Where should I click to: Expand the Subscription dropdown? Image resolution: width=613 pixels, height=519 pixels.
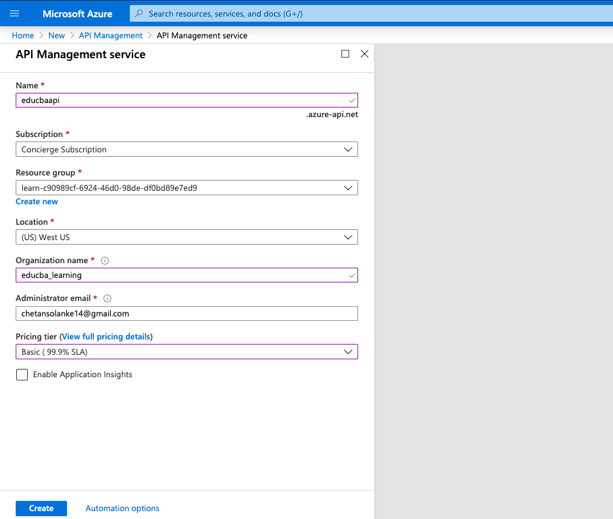(x=186, y=149)
